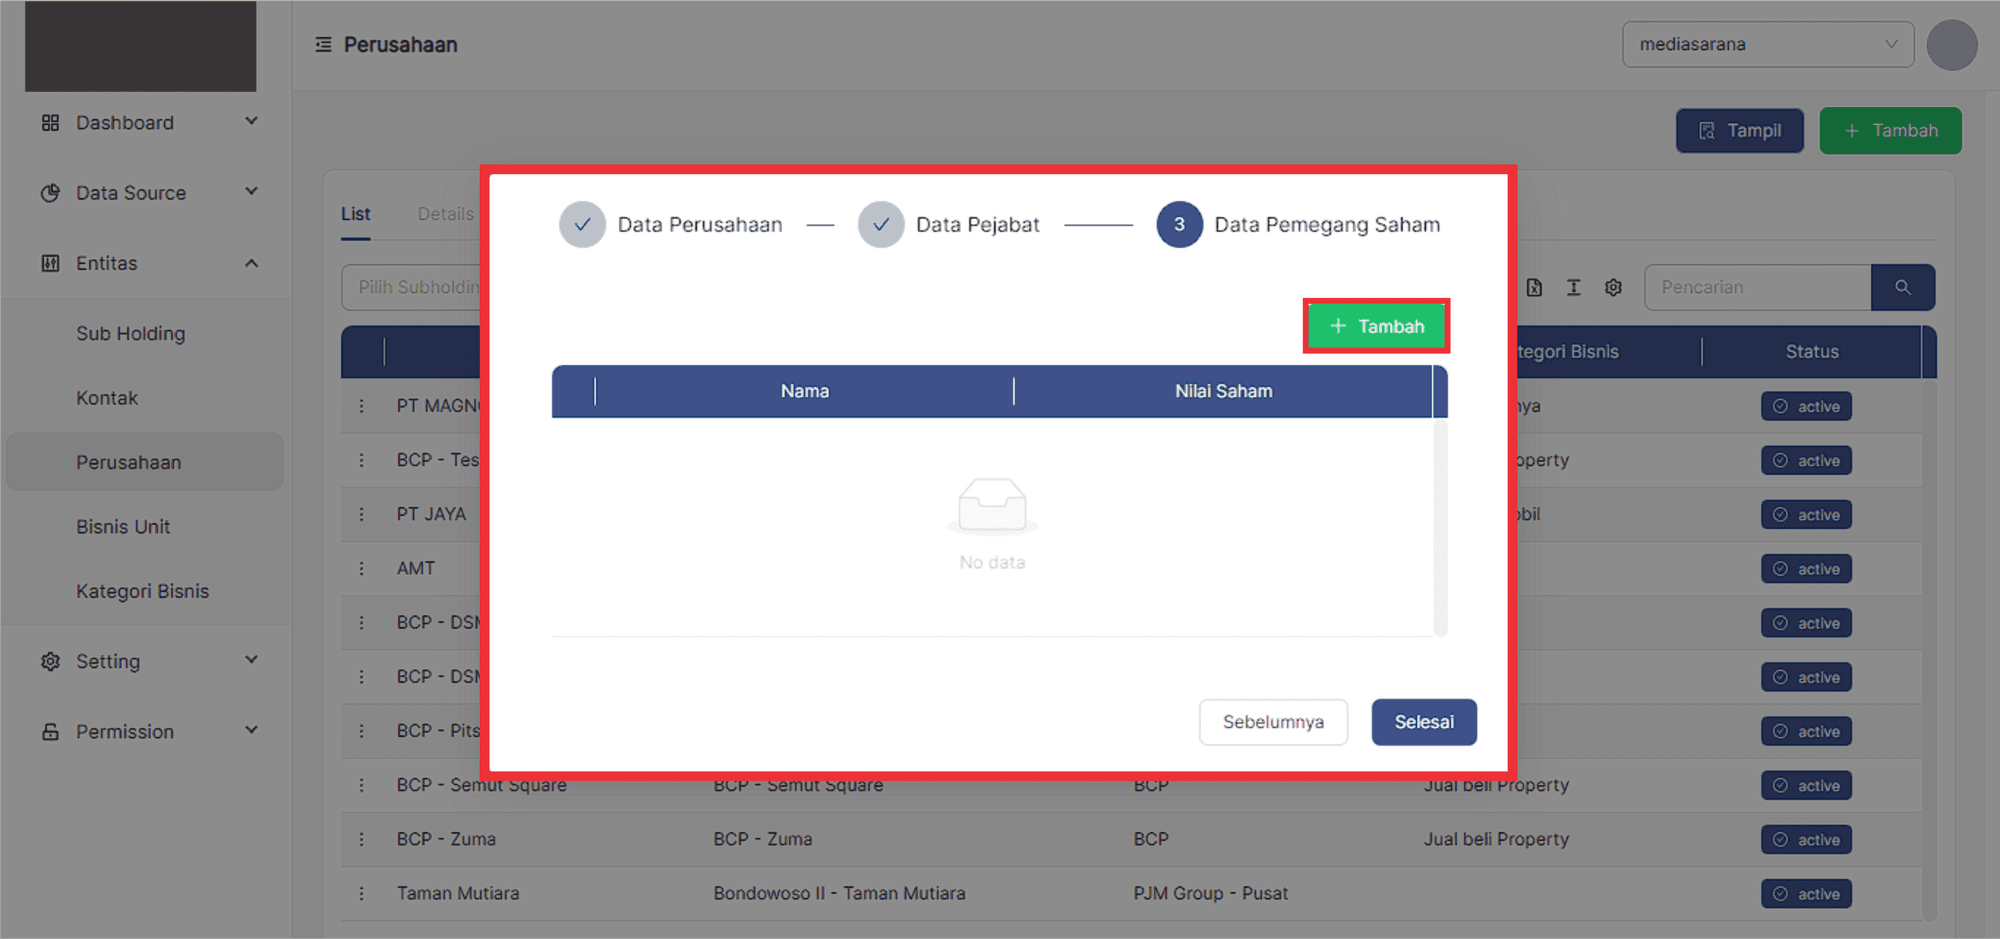Expand the Permission sidebar menu

coord(148,732)
